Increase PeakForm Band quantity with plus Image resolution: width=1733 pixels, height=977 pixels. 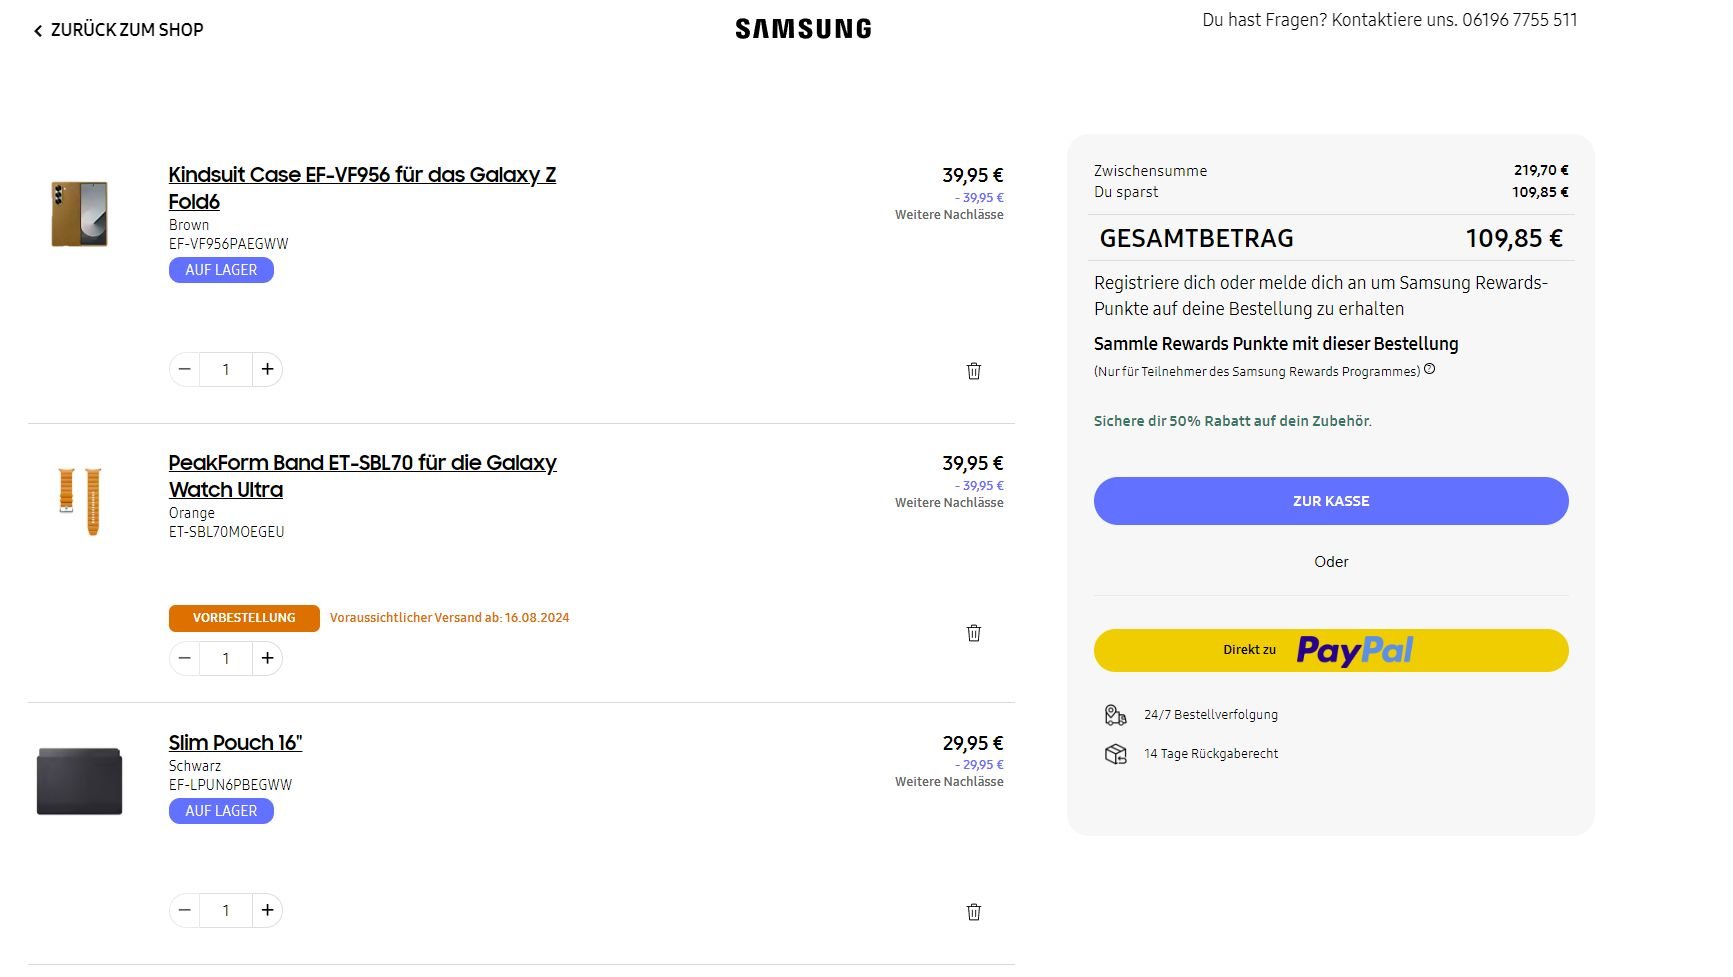click(267, 658)
